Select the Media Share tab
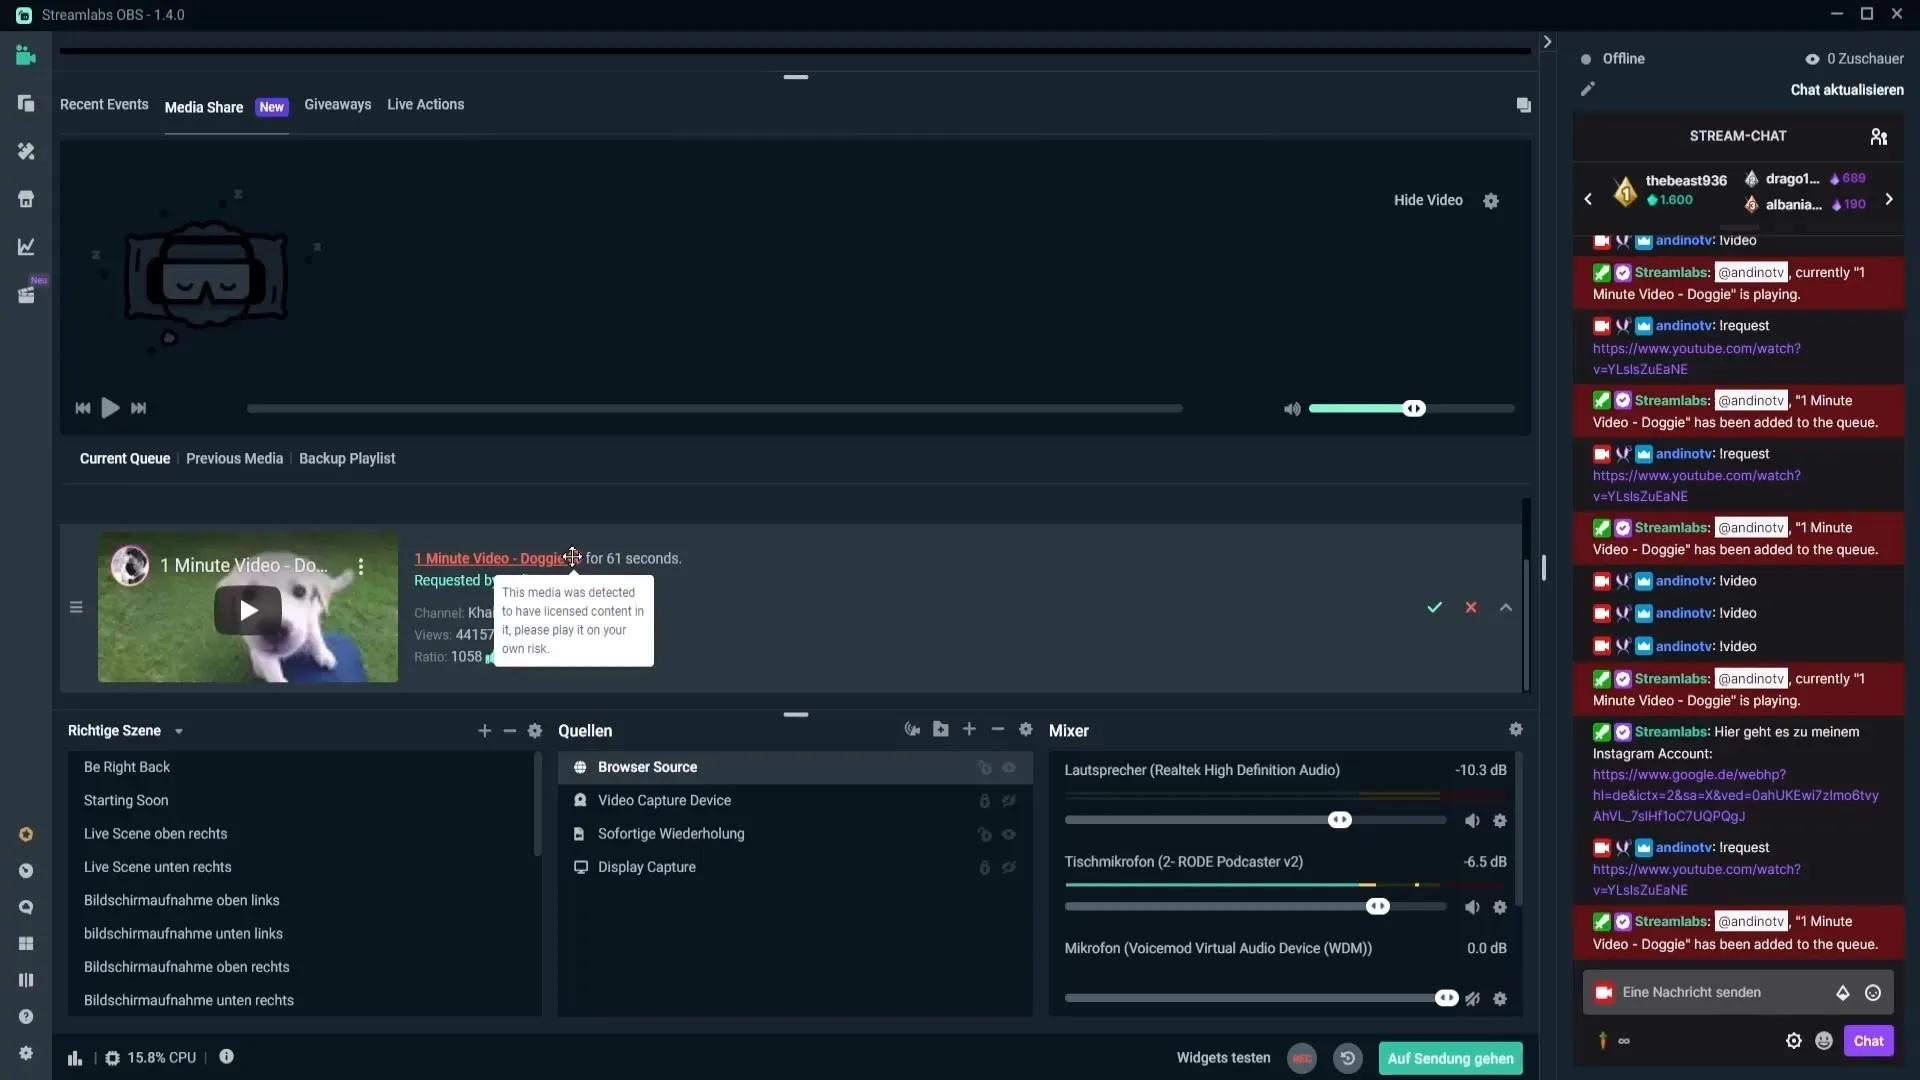Viewport: 1920px width, 1080px height. point(204,107)
